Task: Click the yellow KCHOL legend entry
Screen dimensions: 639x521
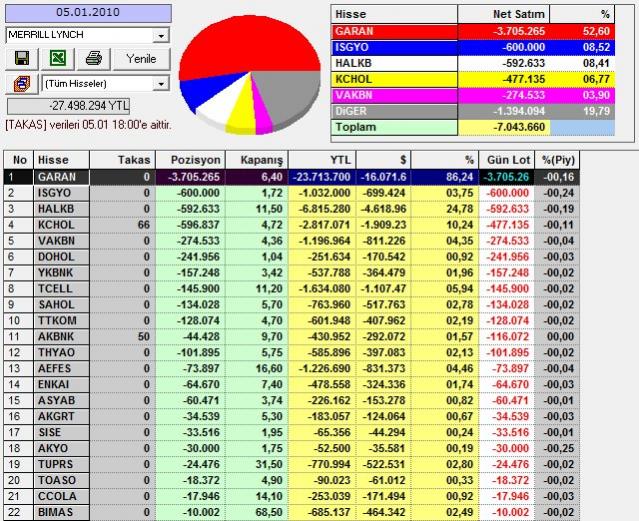Action: click(395, 76)
